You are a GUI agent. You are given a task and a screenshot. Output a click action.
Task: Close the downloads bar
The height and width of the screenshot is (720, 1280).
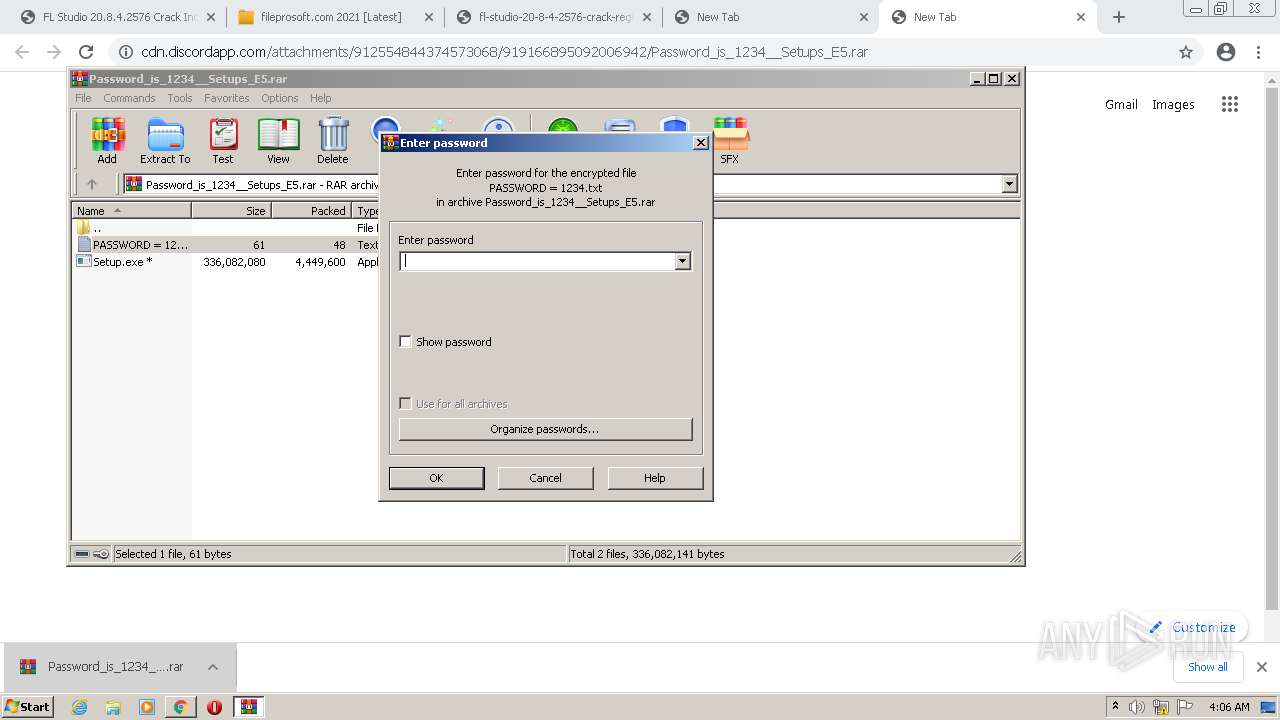[1261, 667]
